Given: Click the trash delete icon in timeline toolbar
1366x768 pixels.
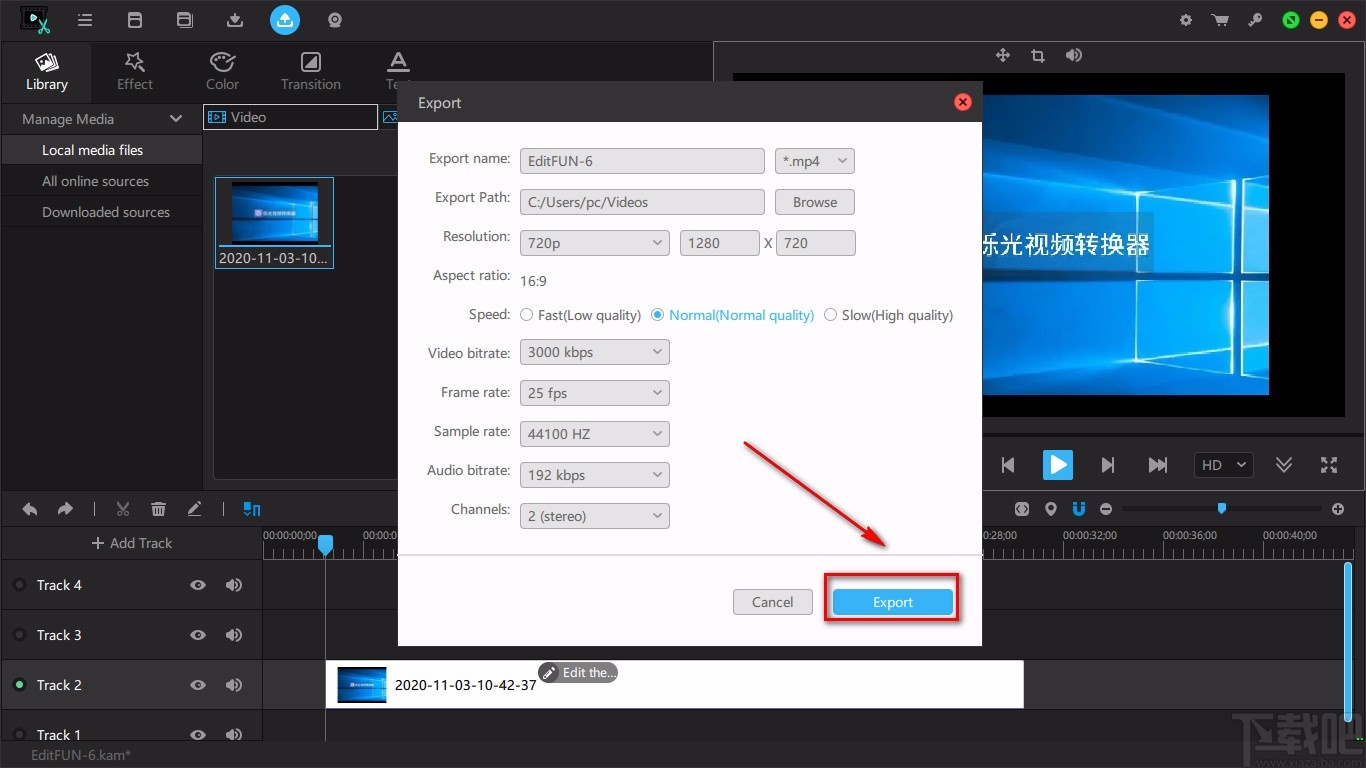Looking at the screenshot, I should tap(158, 509).
